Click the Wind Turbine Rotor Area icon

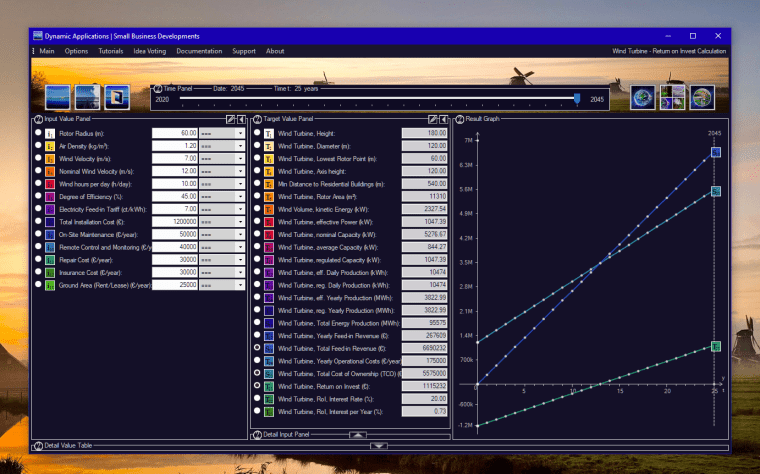(269, 197)
